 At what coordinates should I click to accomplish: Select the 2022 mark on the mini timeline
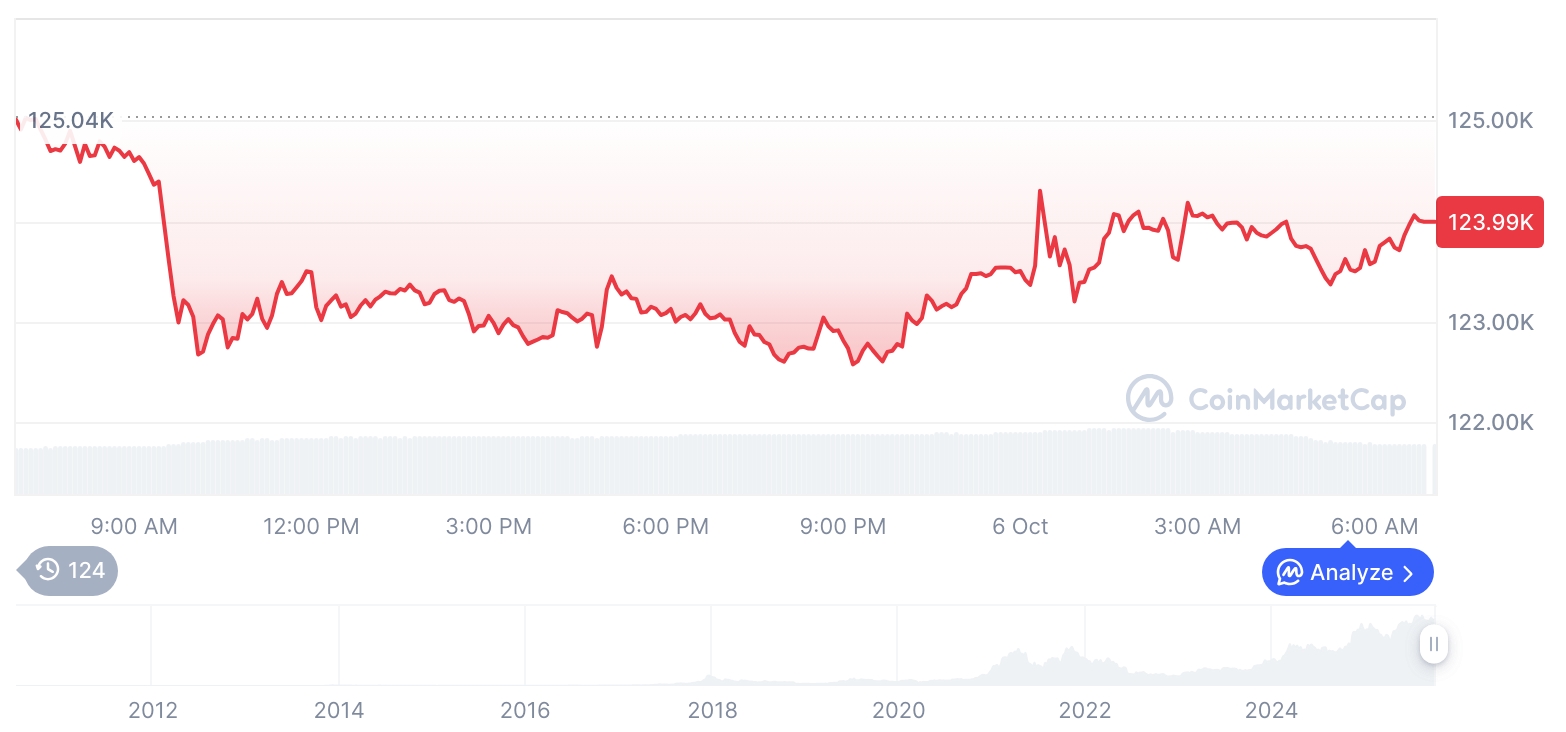point(1085,711)
